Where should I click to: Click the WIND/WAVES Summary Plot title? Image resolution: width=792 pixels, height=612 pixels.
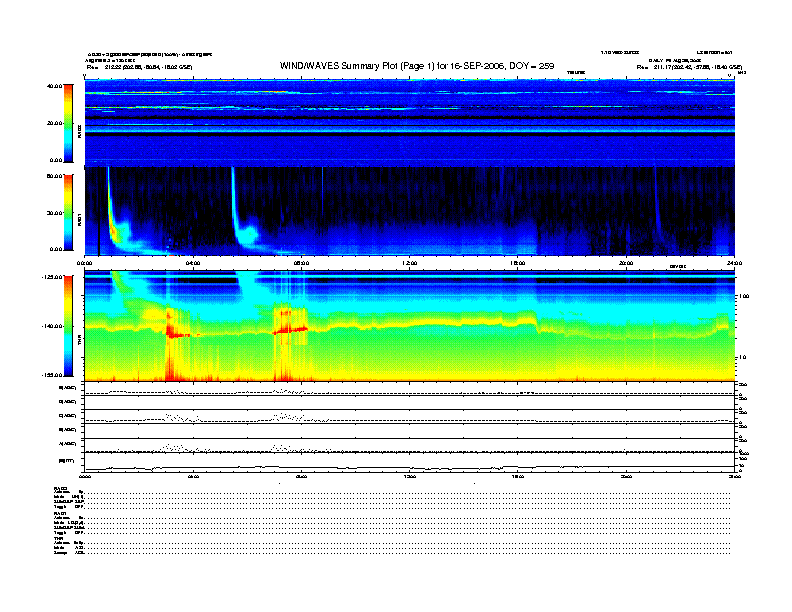click(x=417, y=66)
